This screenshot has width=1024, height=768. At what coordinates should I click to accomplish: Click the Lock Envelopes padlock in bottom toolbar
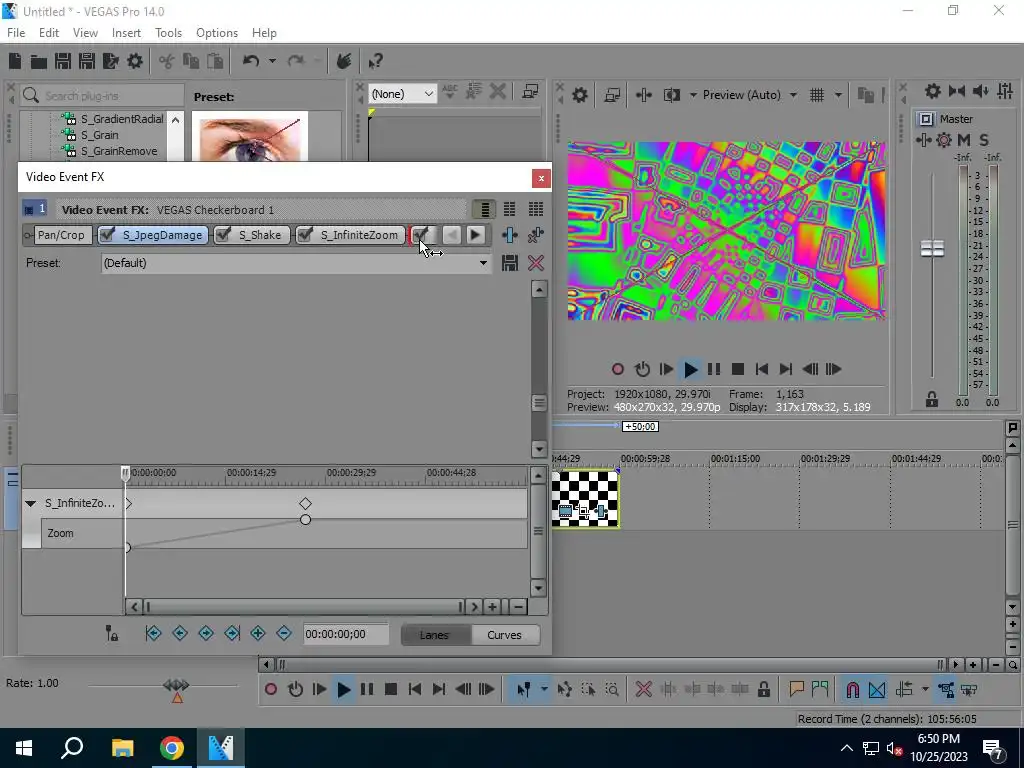(763, 689)
